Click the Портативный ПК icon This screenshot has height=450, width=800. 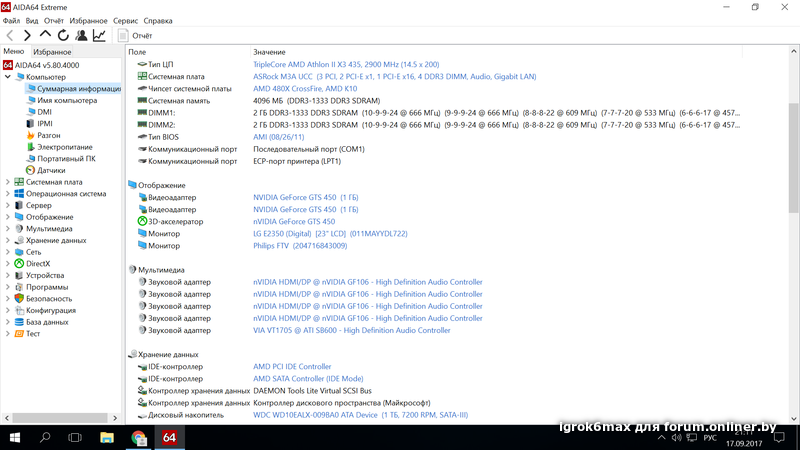[x=30, y=159]
